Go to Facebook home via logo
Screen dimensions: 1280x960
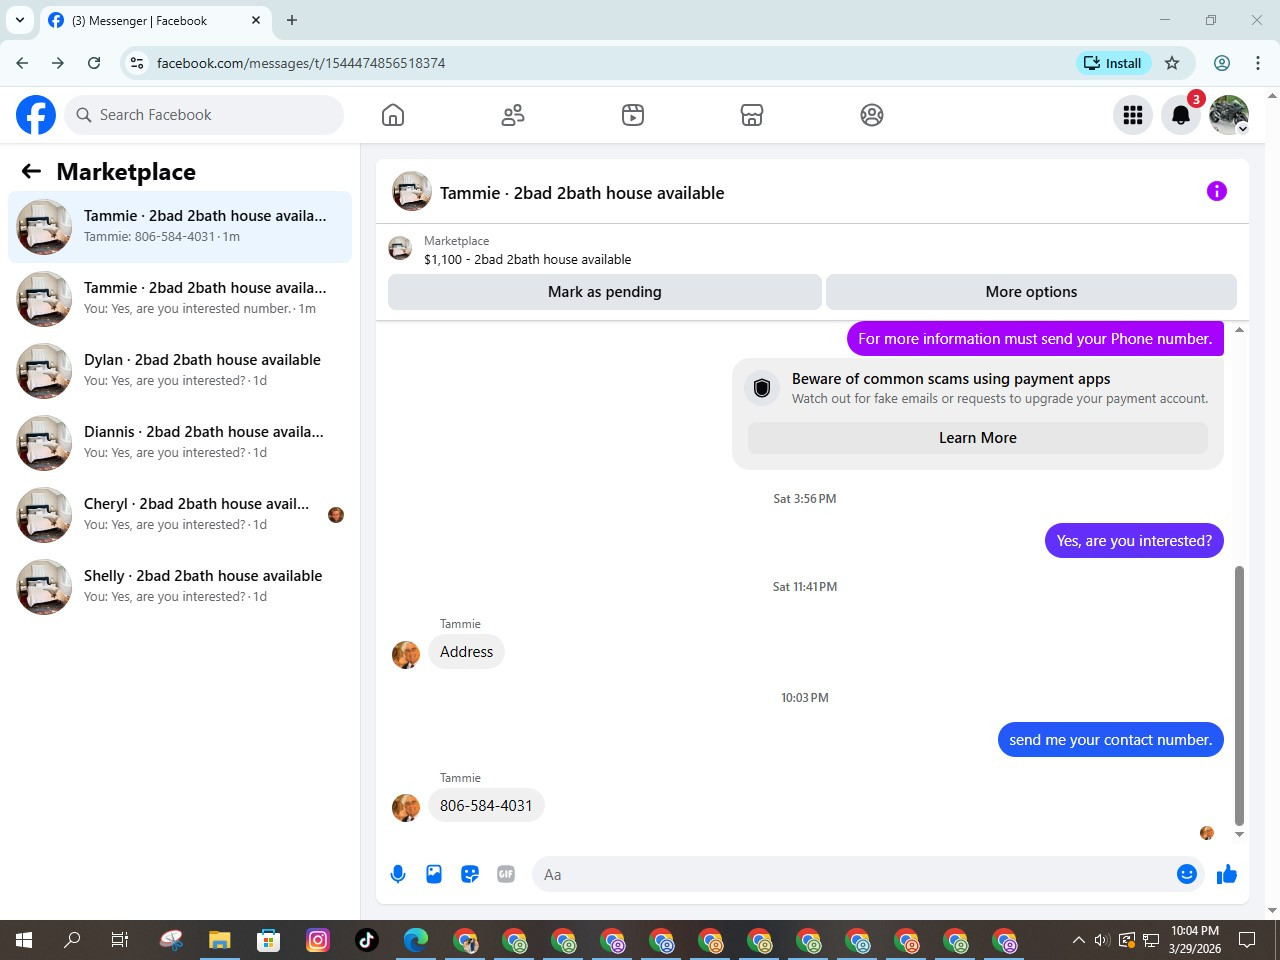(x=36, y=115)
